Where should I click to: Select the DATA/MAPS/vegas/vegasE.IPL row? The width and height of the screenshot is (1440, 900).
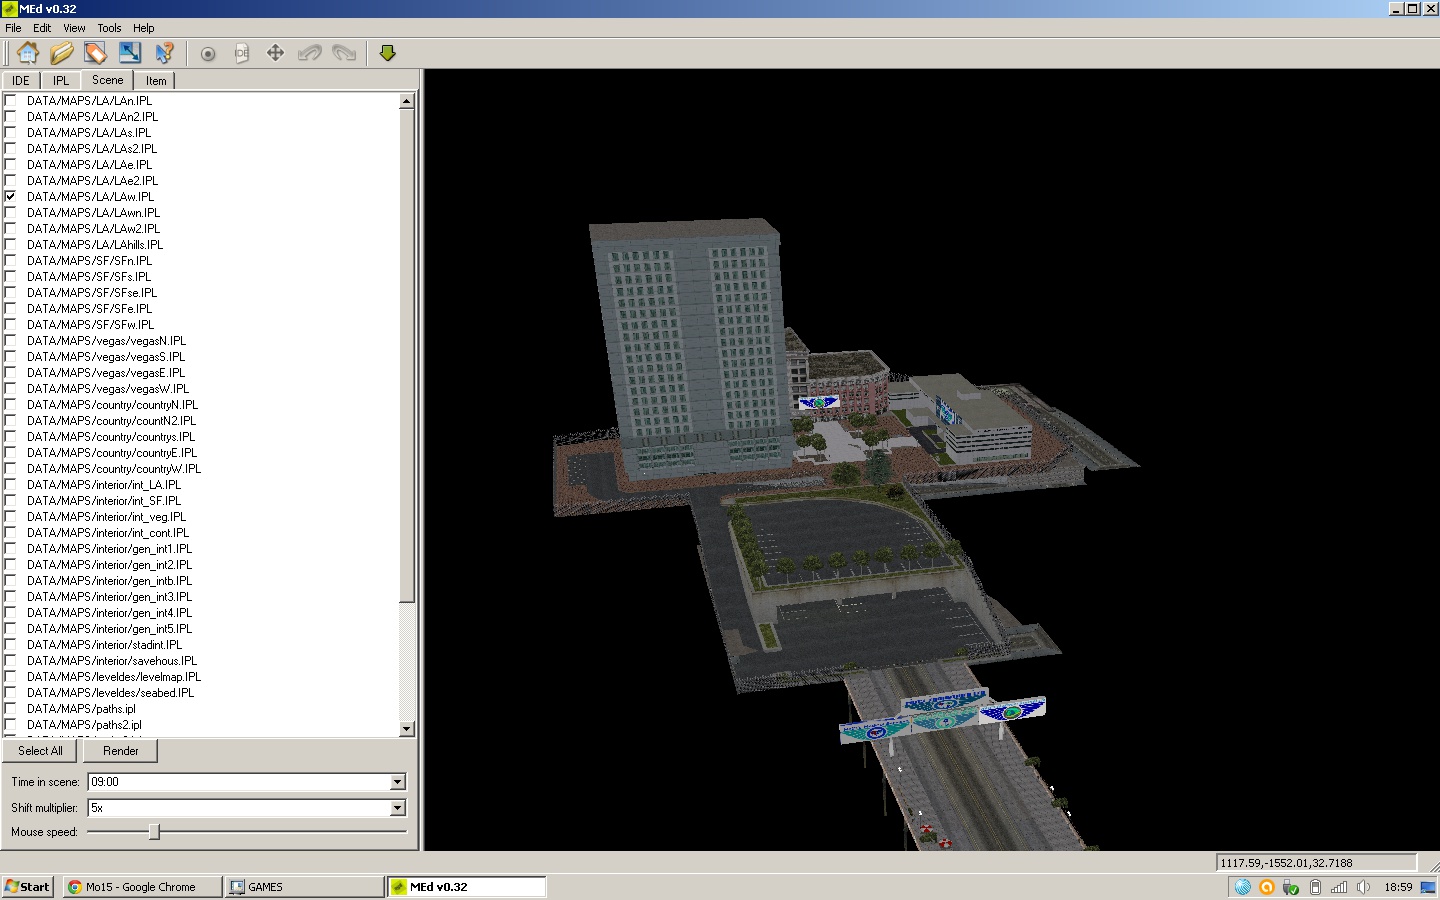[x=106, y=373]
